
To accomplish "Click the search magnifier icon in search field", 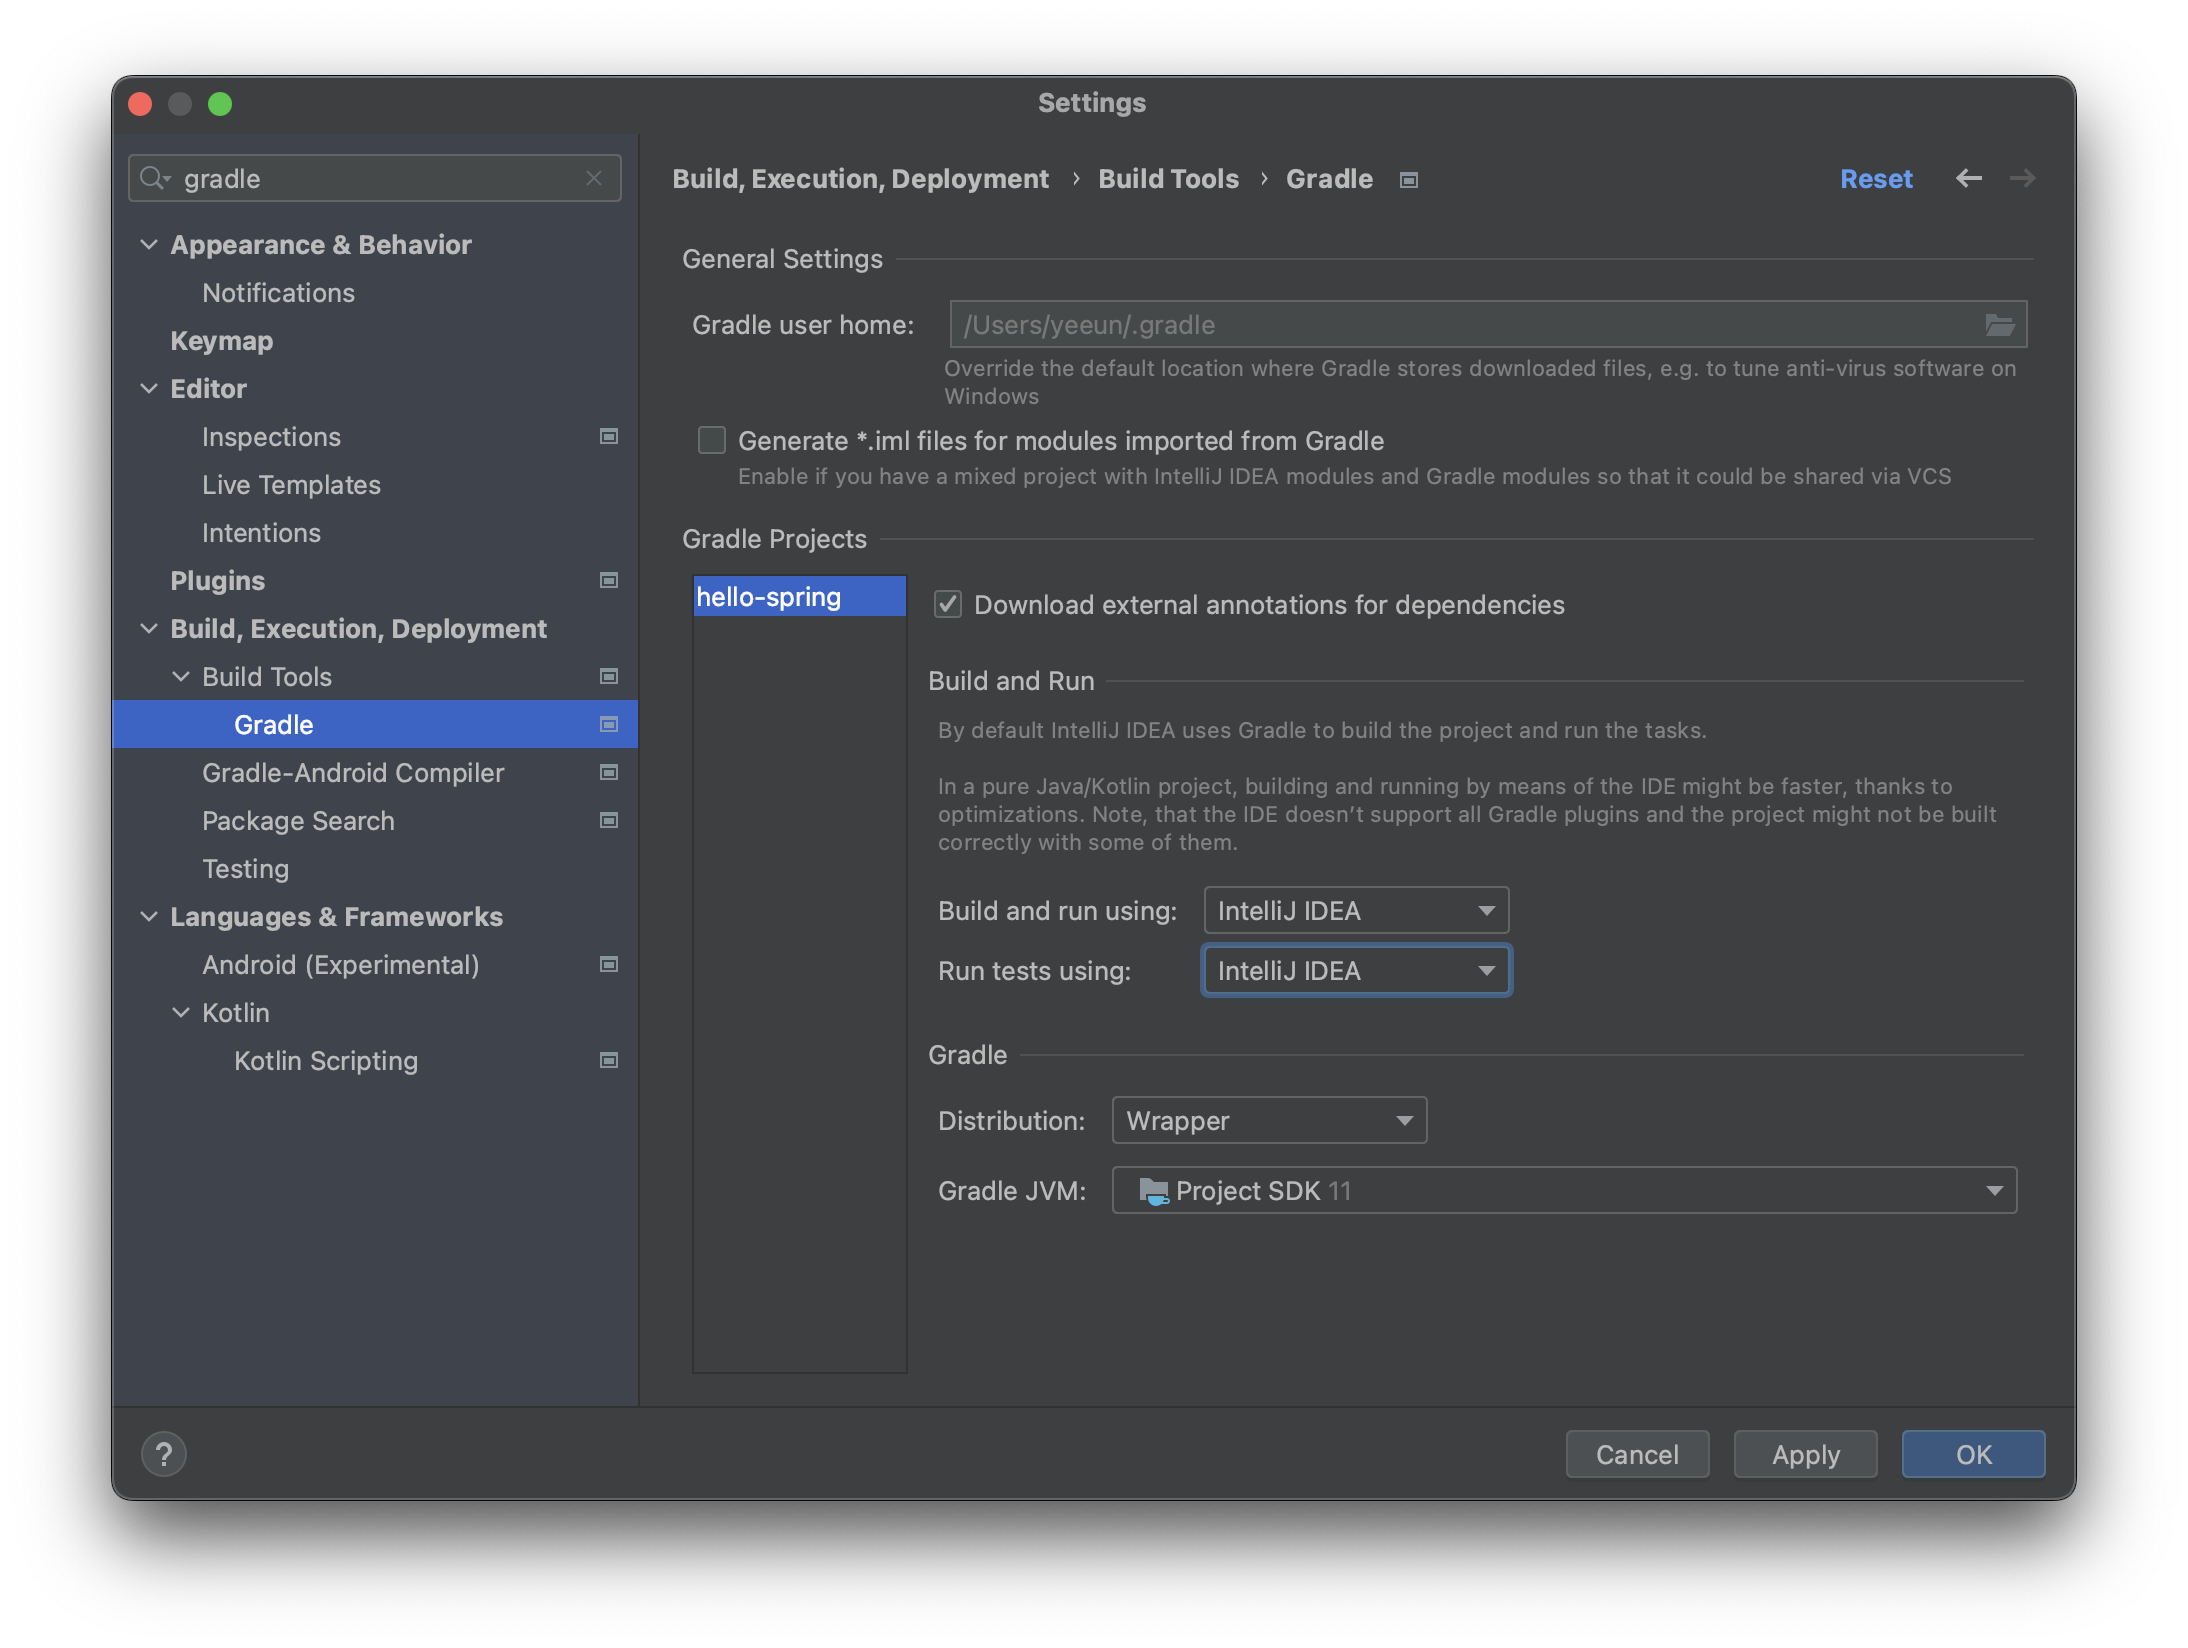I will click(x=153, y=178).
